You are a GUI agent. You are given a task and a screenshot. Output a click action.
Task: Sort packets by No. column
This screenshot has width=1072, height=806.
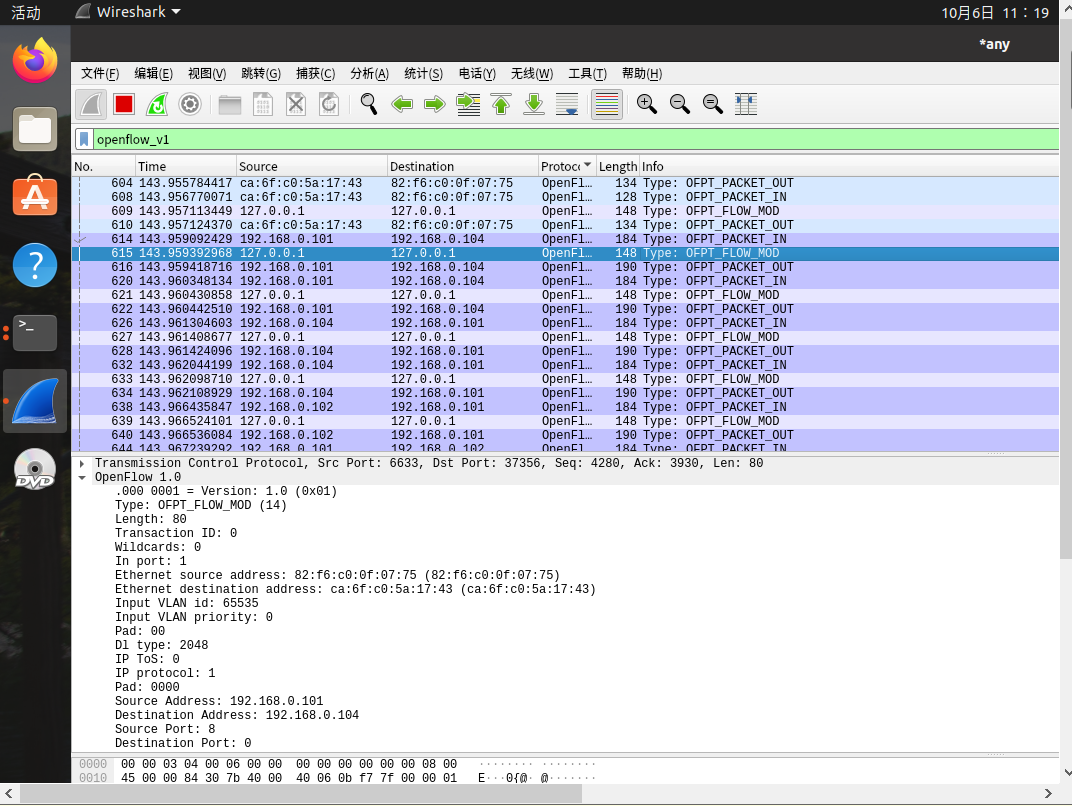(x=103, y=166)
